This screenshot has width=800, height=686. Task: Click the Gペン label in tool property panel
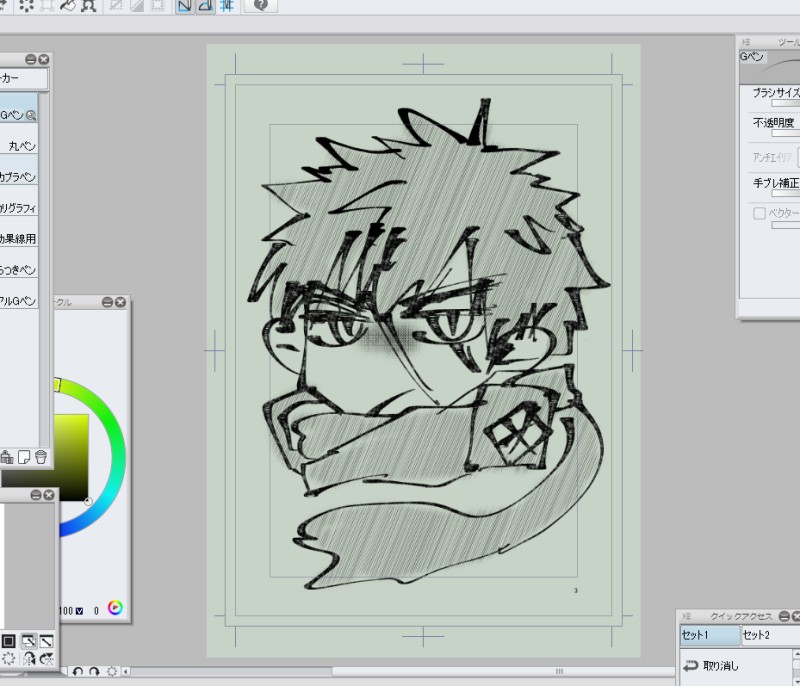pos(752,57)
